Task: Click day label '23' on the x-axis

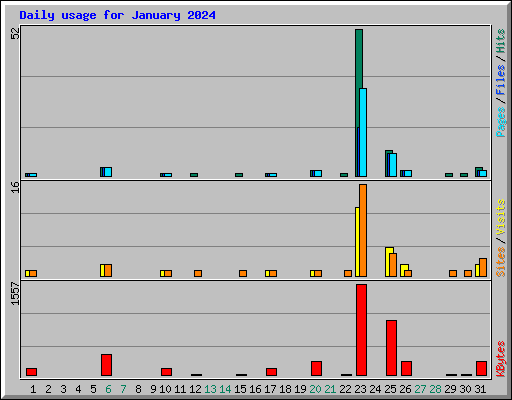Action: tap(360, 389)
